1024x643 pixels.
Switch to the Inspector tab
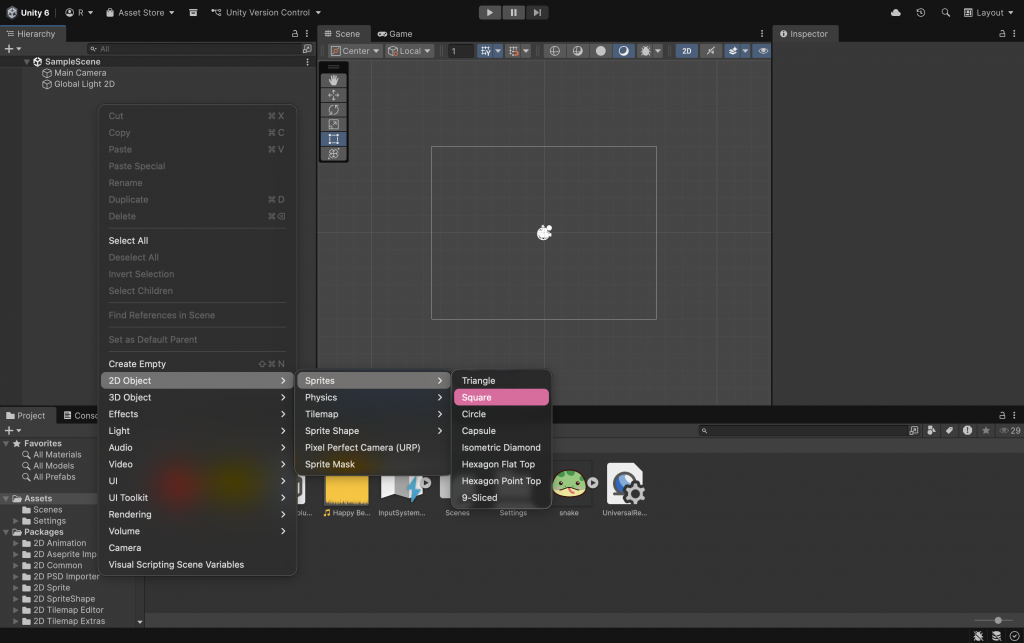pyautogui.click(x=803, y=34)
